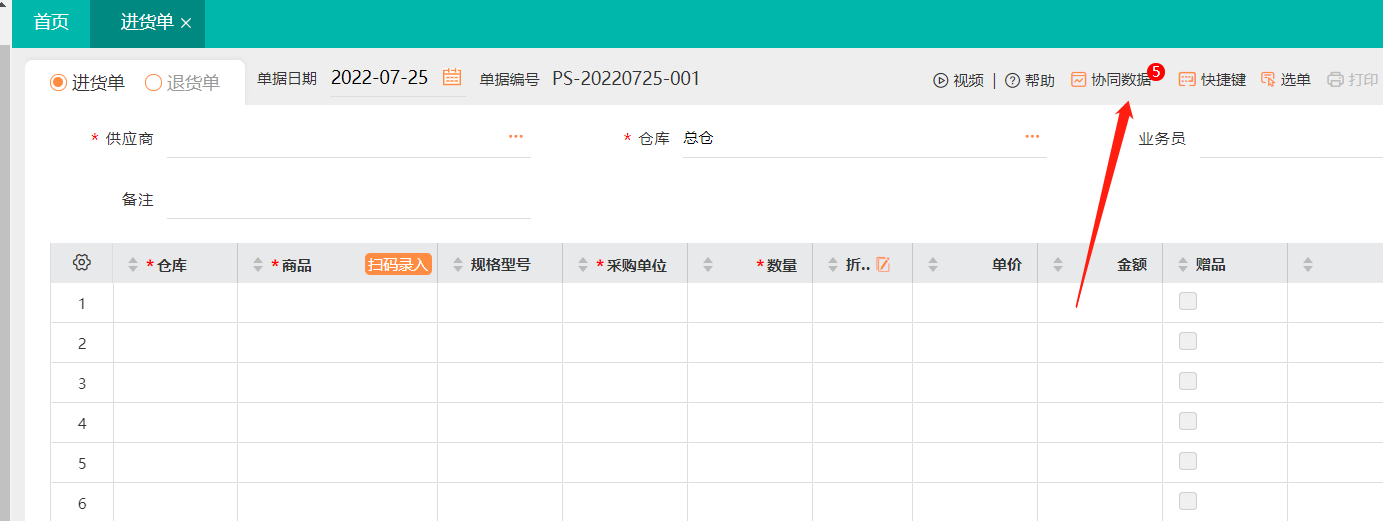Screen dimensions: 1383x521
Task: Open the 供应商 selector ellipsis
Action: (x=516, y=137)
